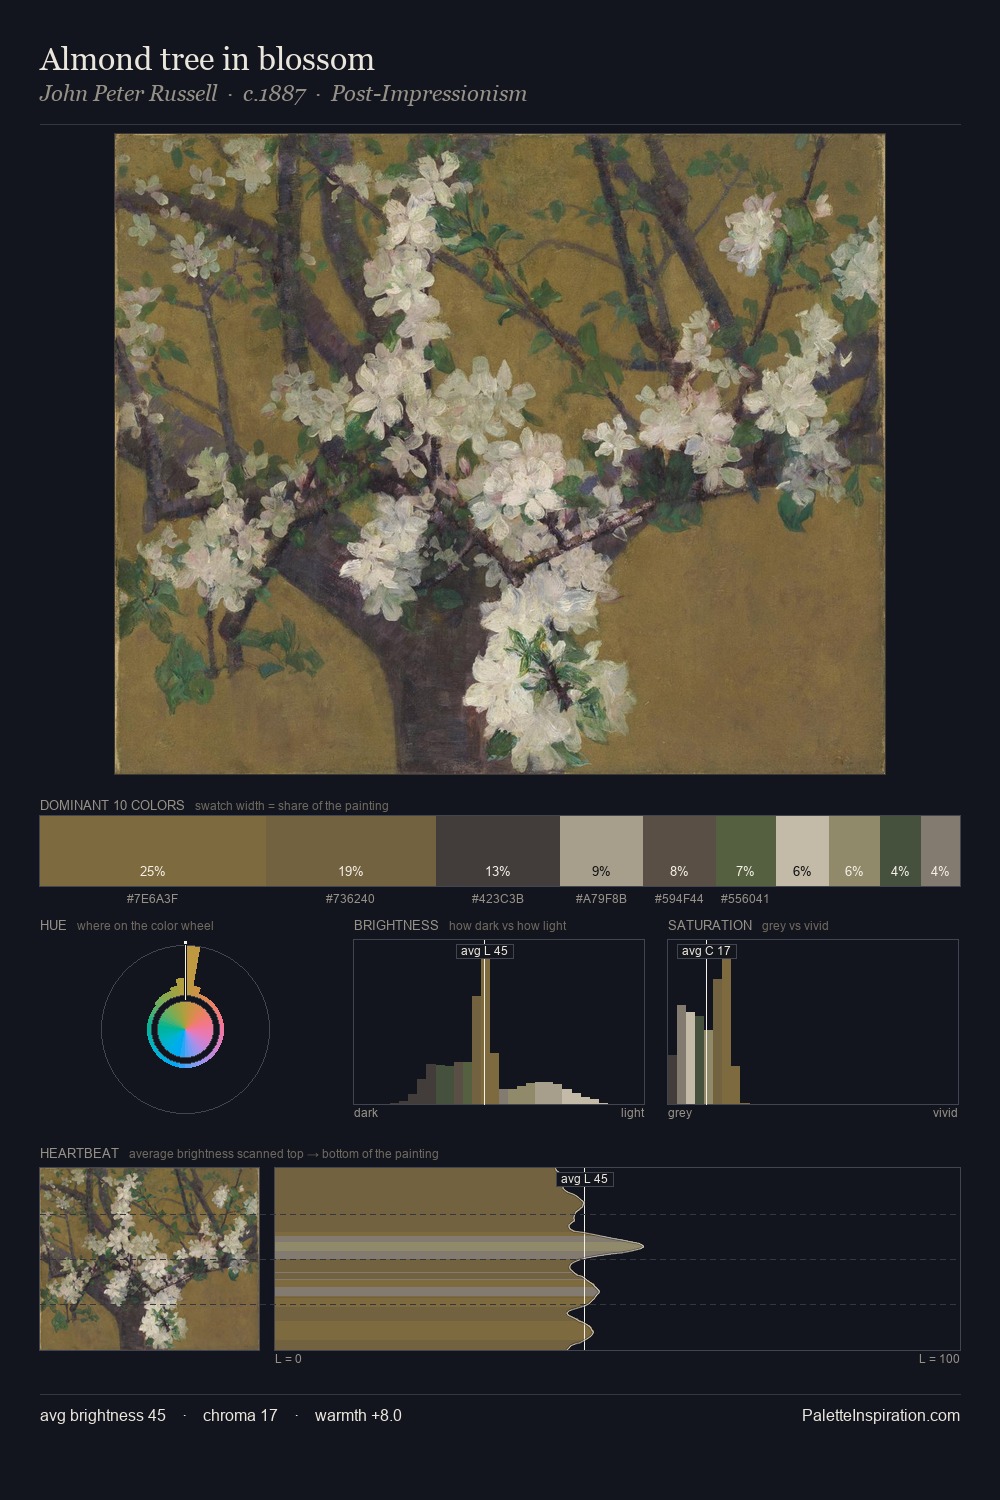
Task: Click the 'dark' axis label
Action: pyautogui.click(x=366, y=1113)
